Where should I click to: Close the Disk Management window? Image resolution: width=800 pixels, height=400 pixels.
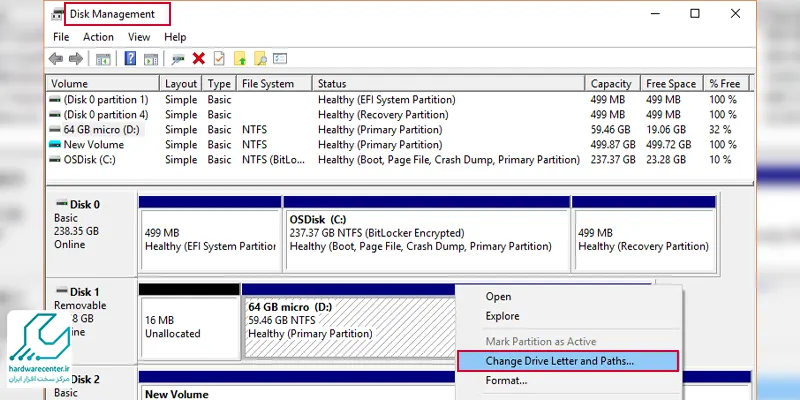(735, 14)
